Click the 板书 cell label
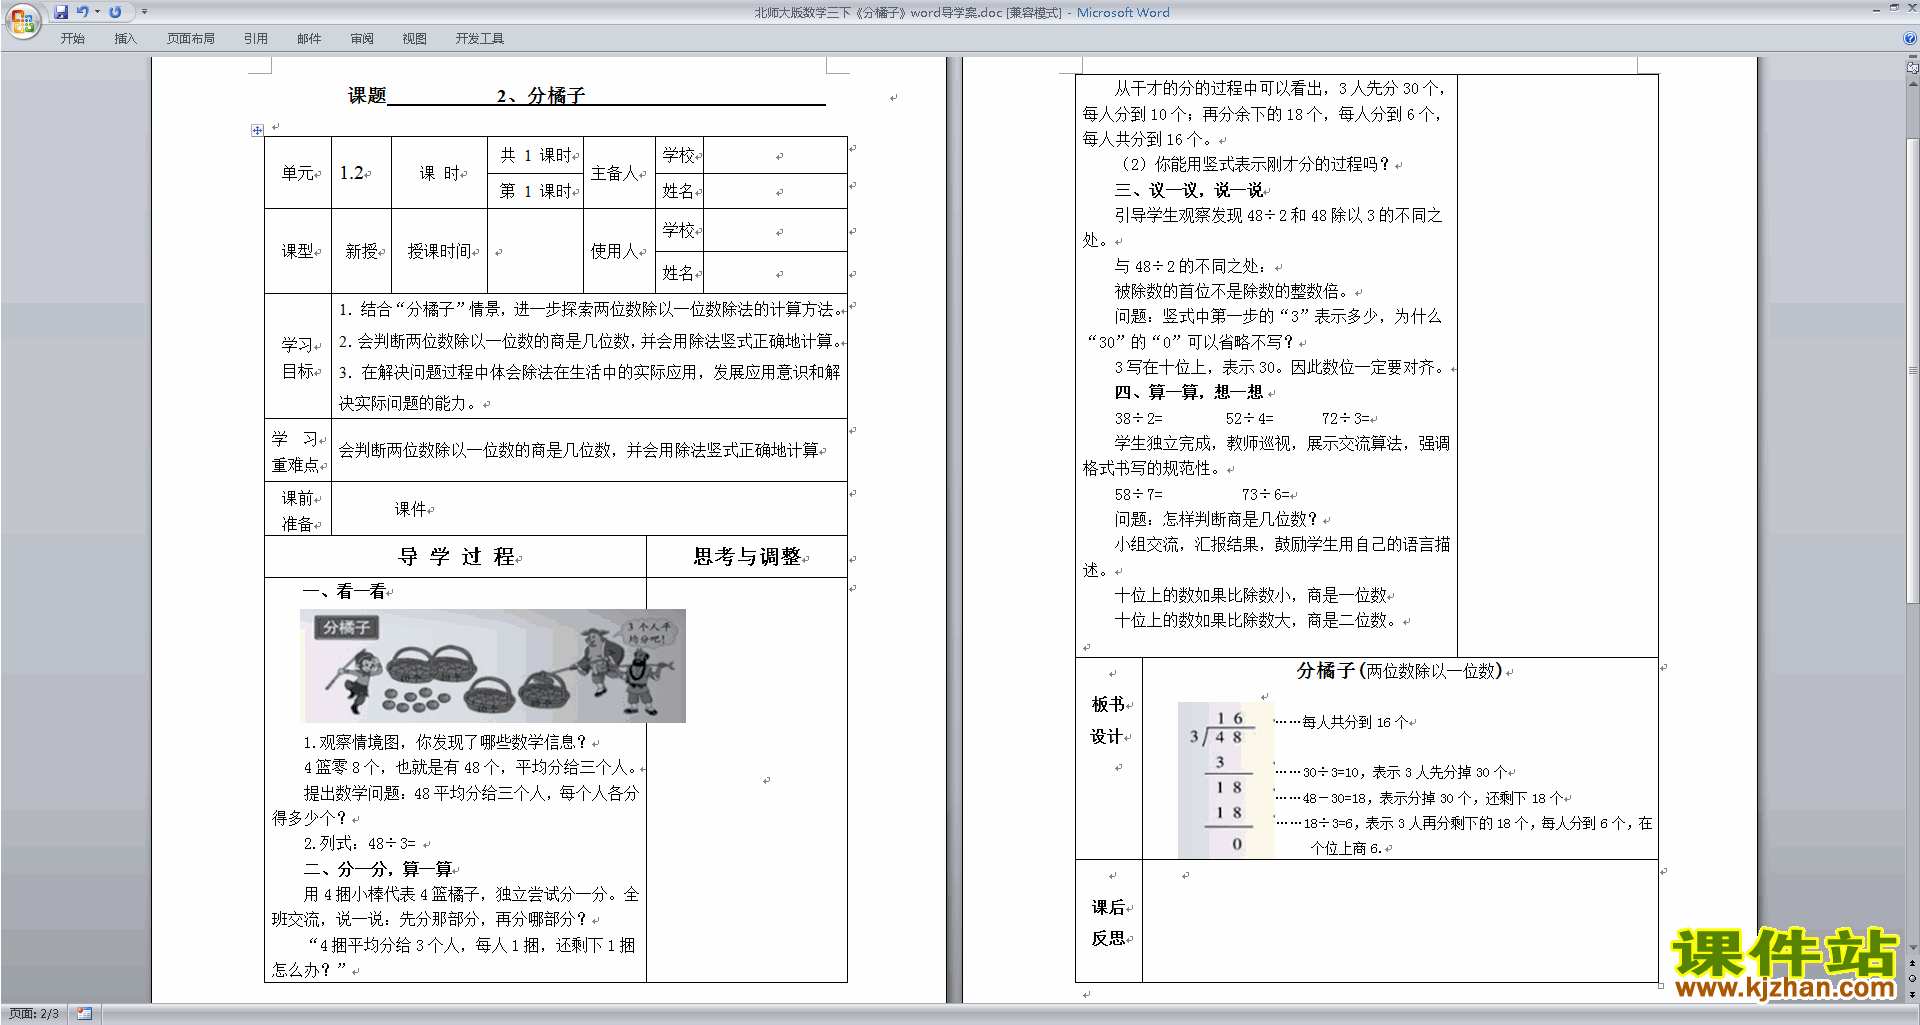The height and width of the screenshot is (1025, 1920). pos(1107,704)
